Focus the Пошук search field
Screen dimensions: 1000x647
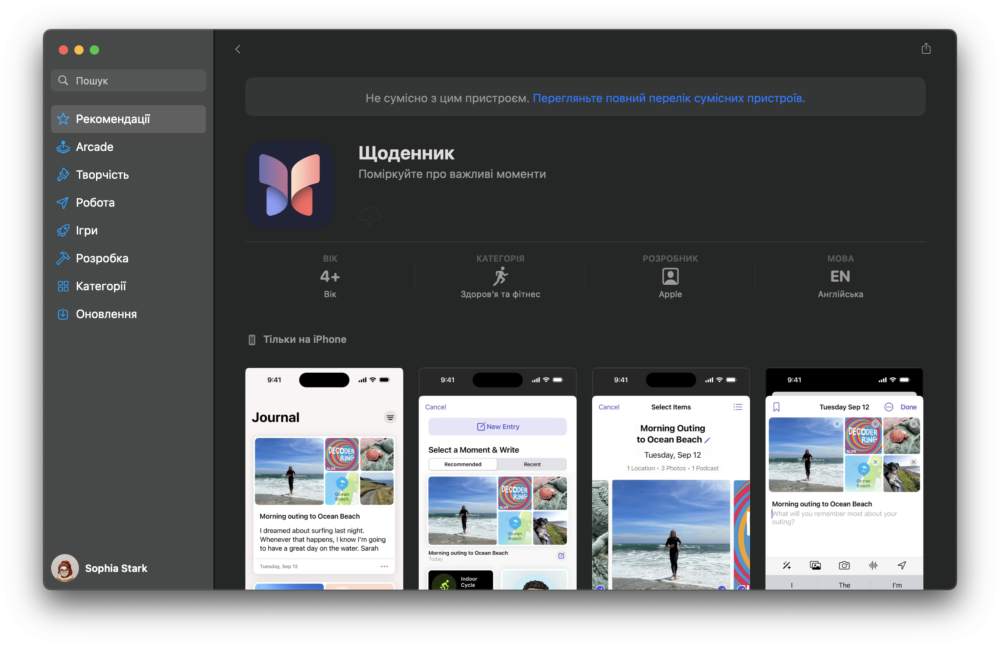tap(128, 80)
